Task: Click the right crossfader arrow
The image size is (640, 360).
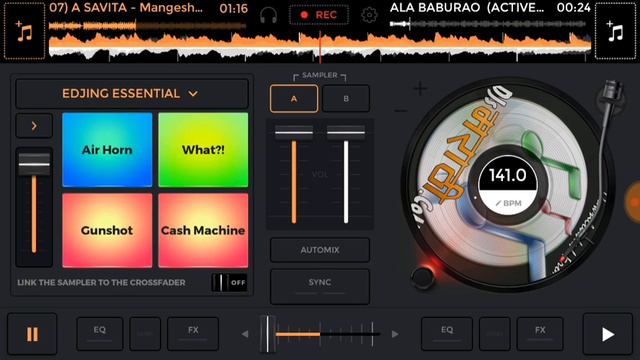Action: pos(395,334)
